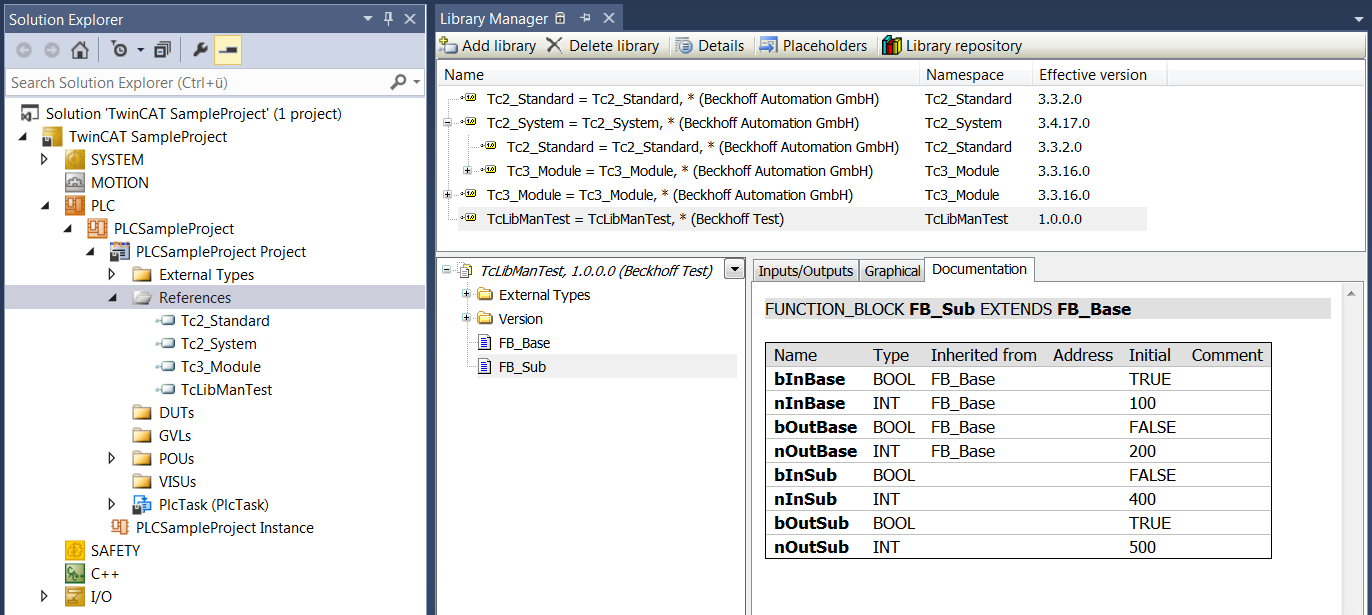Expand the top-level Tc3_Module library row
This screenshot has width=1372, height=615.
pos(447,195)
